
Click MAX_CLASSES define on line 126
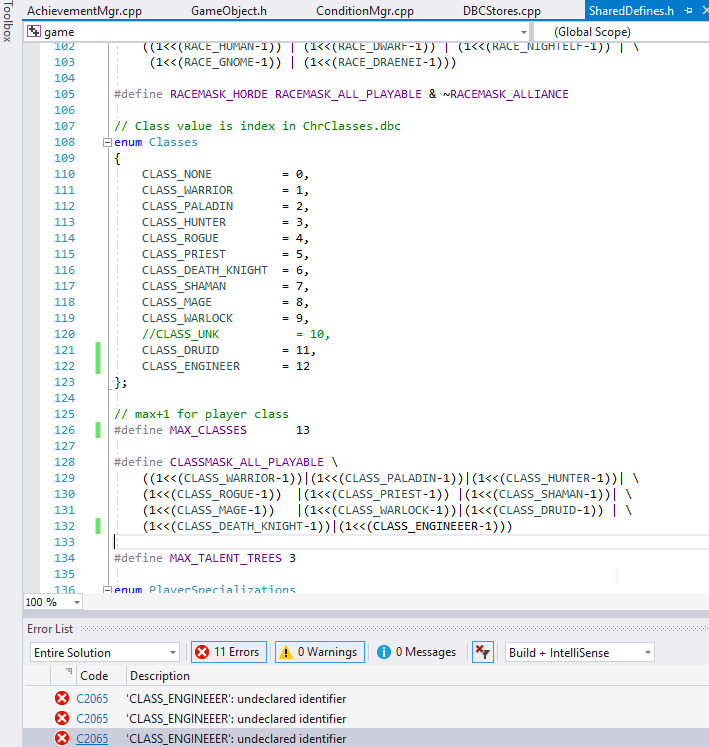click(x=208, y=430)
